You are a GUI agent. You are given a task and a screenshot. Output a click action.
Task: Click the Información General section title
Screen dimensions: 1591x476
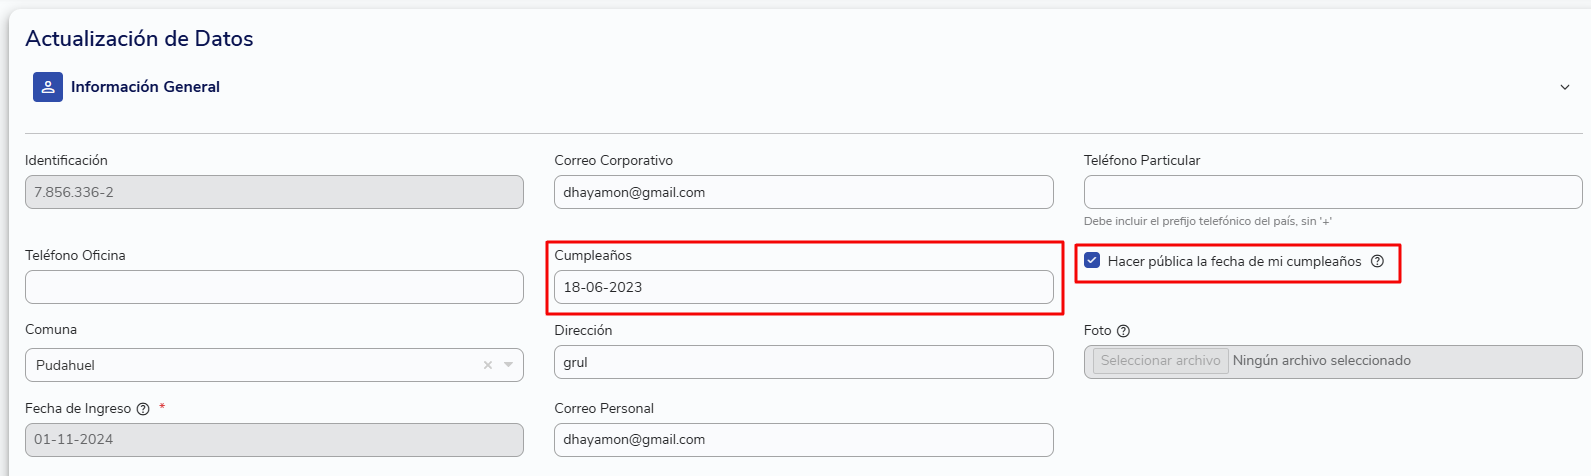click(x=145, y=87)
